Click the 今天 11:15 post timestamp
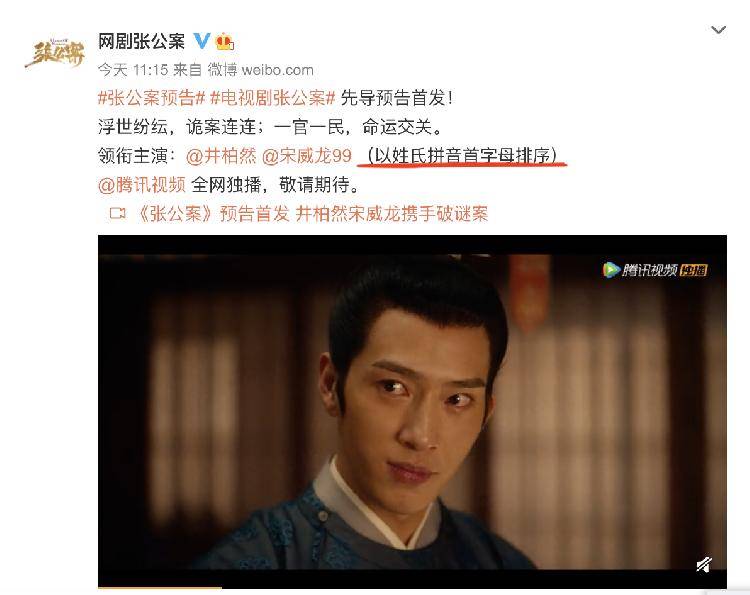The width and height of the screenshot is (750, 595). click(133, 70)
